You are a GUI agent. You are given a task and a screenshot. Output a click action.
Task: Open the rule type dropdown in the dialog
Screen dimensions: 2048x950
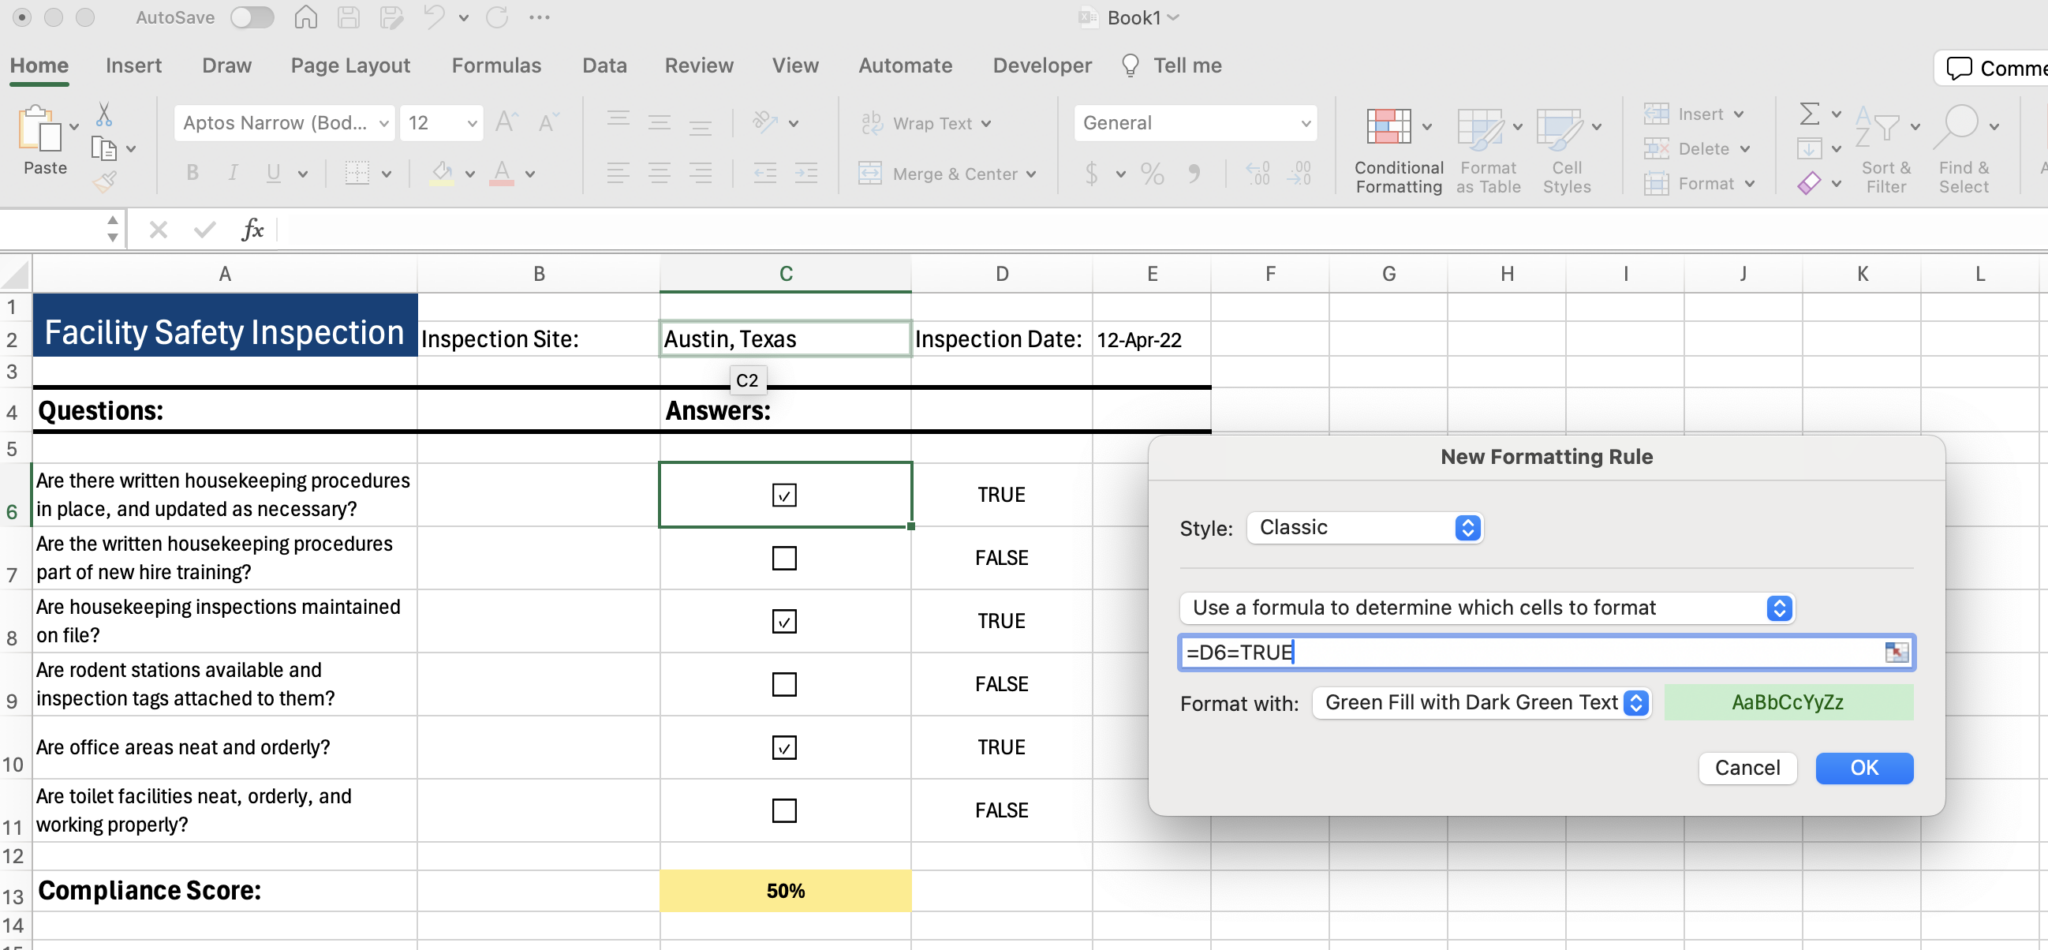pyautogui.click(x=1486, y=607)
